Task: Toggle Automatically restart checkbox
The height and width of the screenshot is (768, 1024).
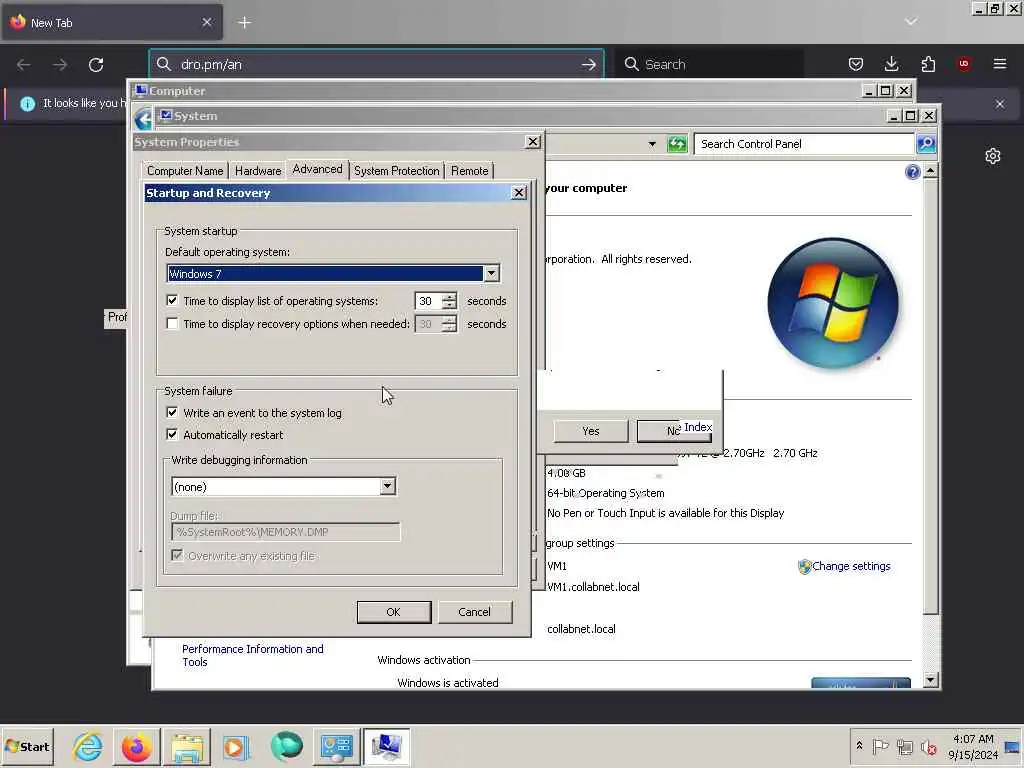Action: click(172, 434)
